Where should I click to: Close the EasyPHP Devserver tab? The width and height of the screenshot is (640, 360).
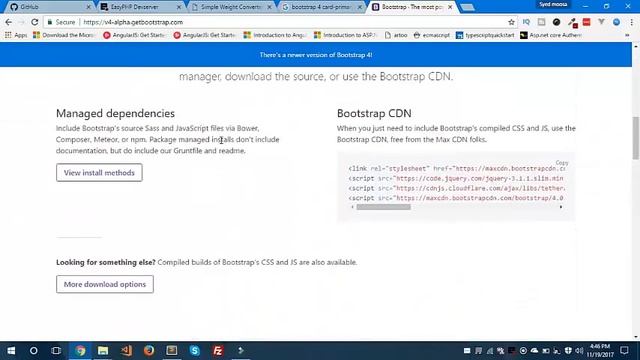pos(179,7)
